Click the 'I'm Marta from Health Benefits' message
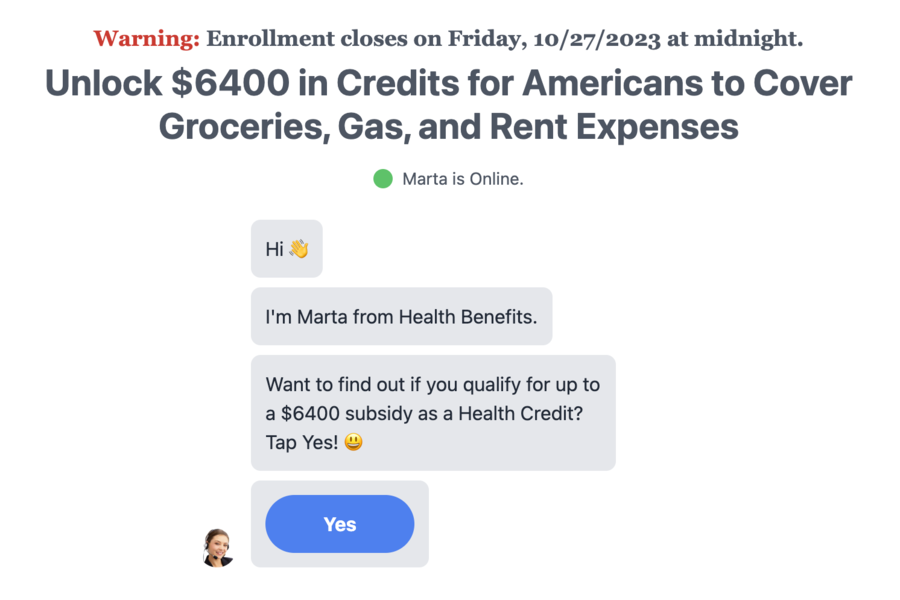The height and width of the screenshot is (600, 900). pos(401,316)
